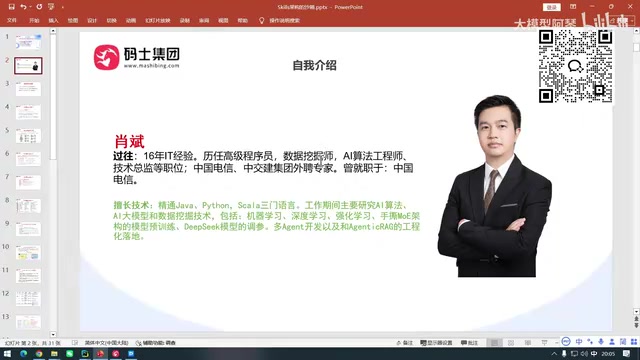Open the Windows Start menu
The image size is (640, 360).
point(7,353)
